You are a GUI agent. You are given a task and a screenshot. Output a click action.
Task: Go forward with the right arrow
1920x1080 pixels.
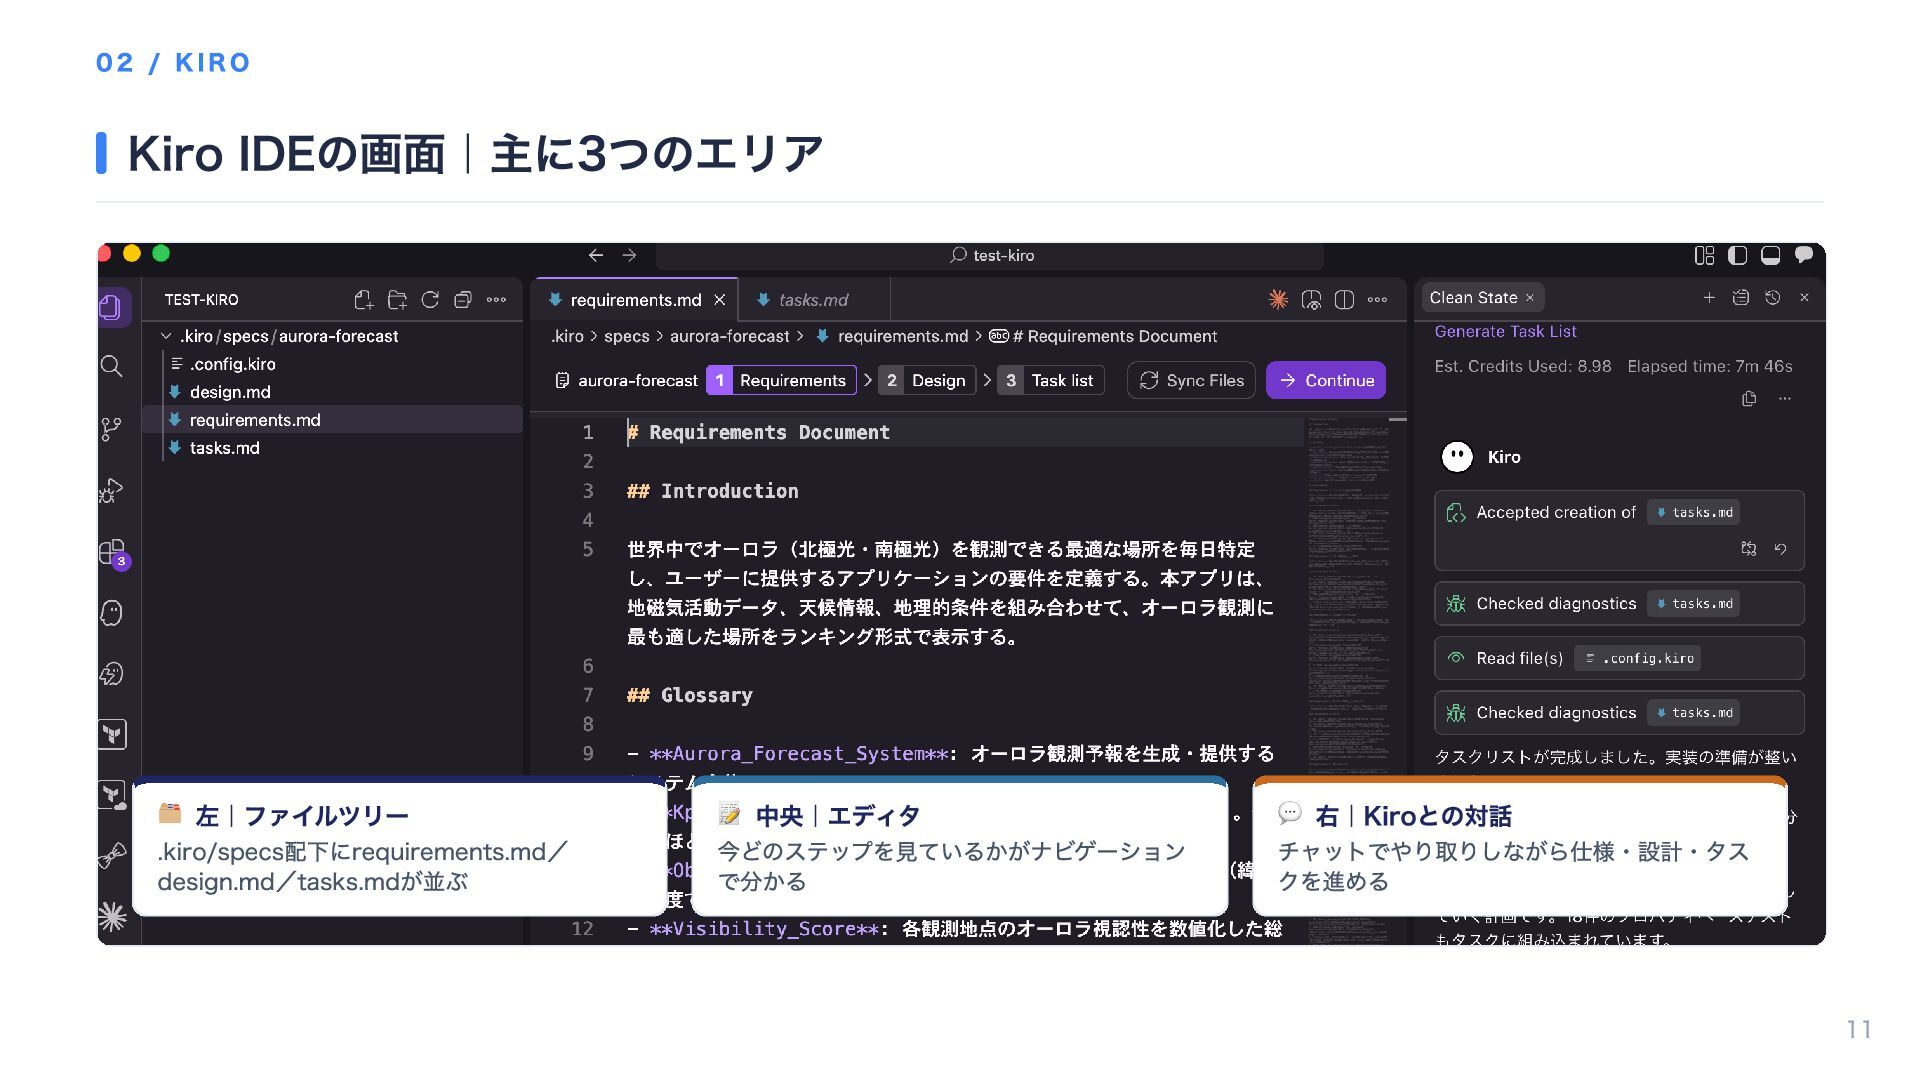(x=629, y=255)
